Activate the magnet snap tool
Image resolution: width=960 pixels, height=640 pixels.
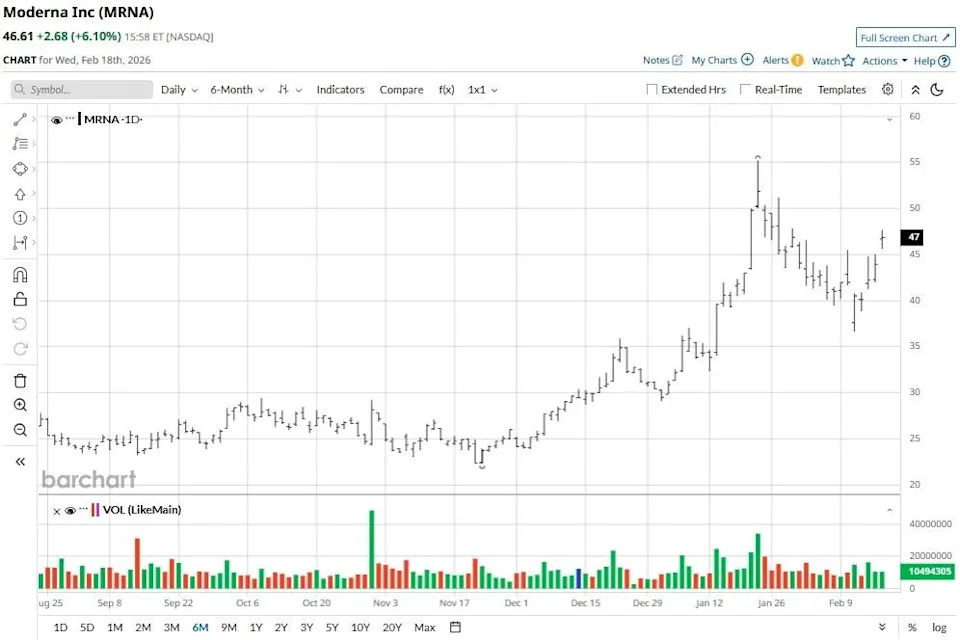point(20,275)
